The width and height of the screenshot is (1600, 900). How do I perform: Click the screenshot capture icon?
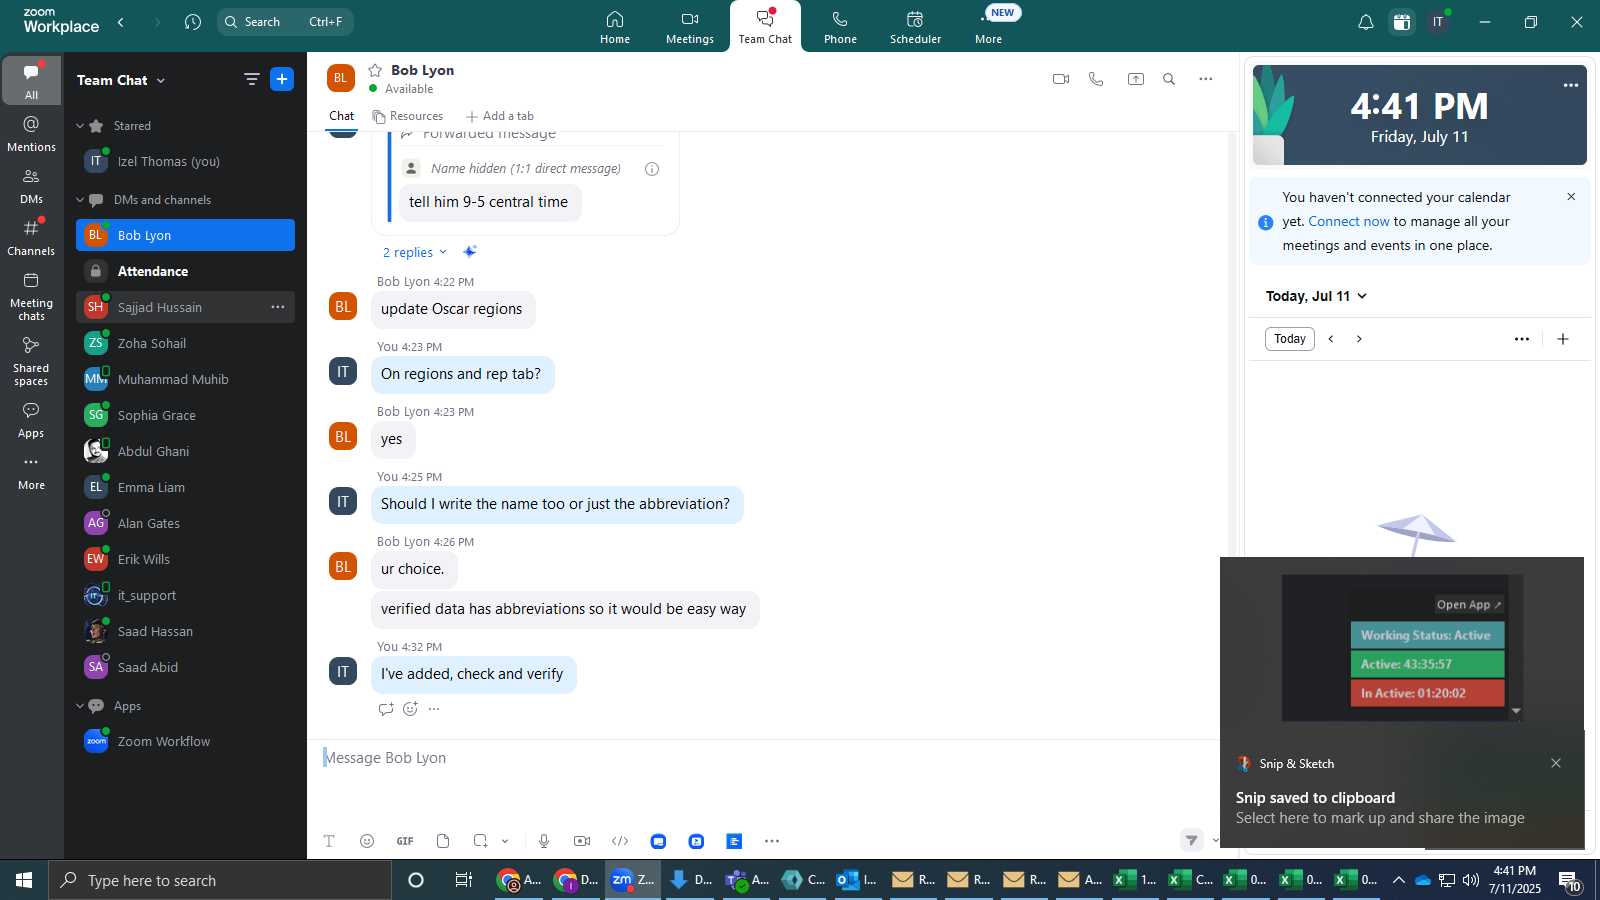click(481, 841)
